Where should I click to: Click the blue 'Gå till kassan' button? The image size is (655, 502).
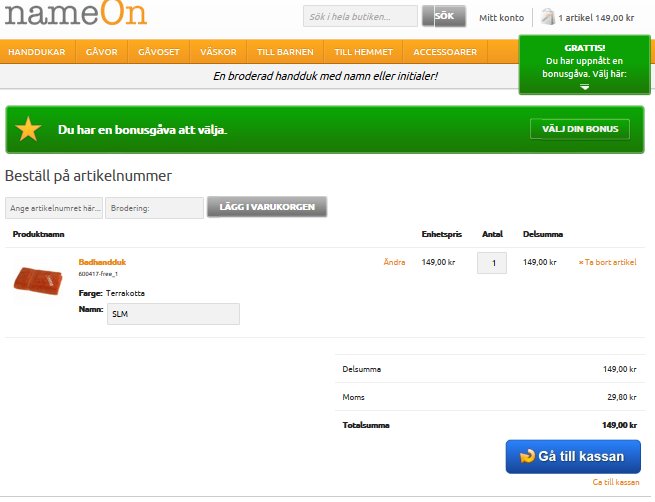click(x=573, y=456)
